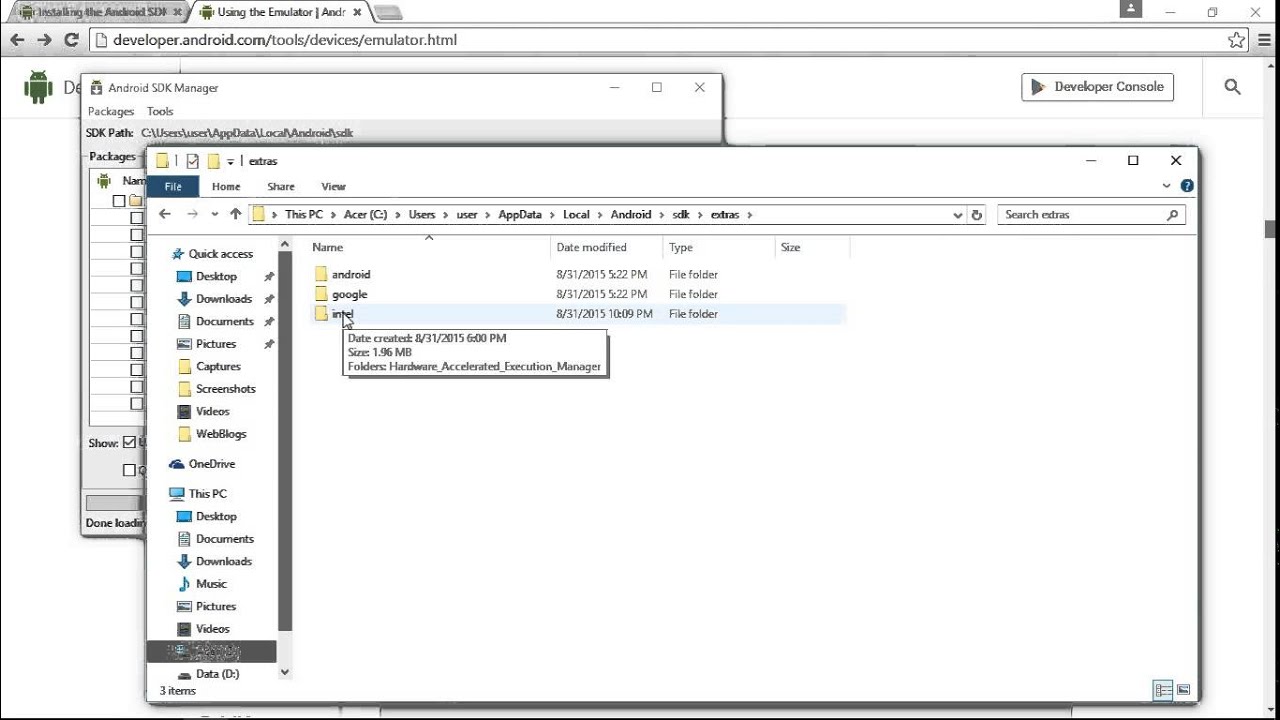Open Screenshots in Quick access
Viewport: 1280px width, 720px height.
tap(225, 389)
